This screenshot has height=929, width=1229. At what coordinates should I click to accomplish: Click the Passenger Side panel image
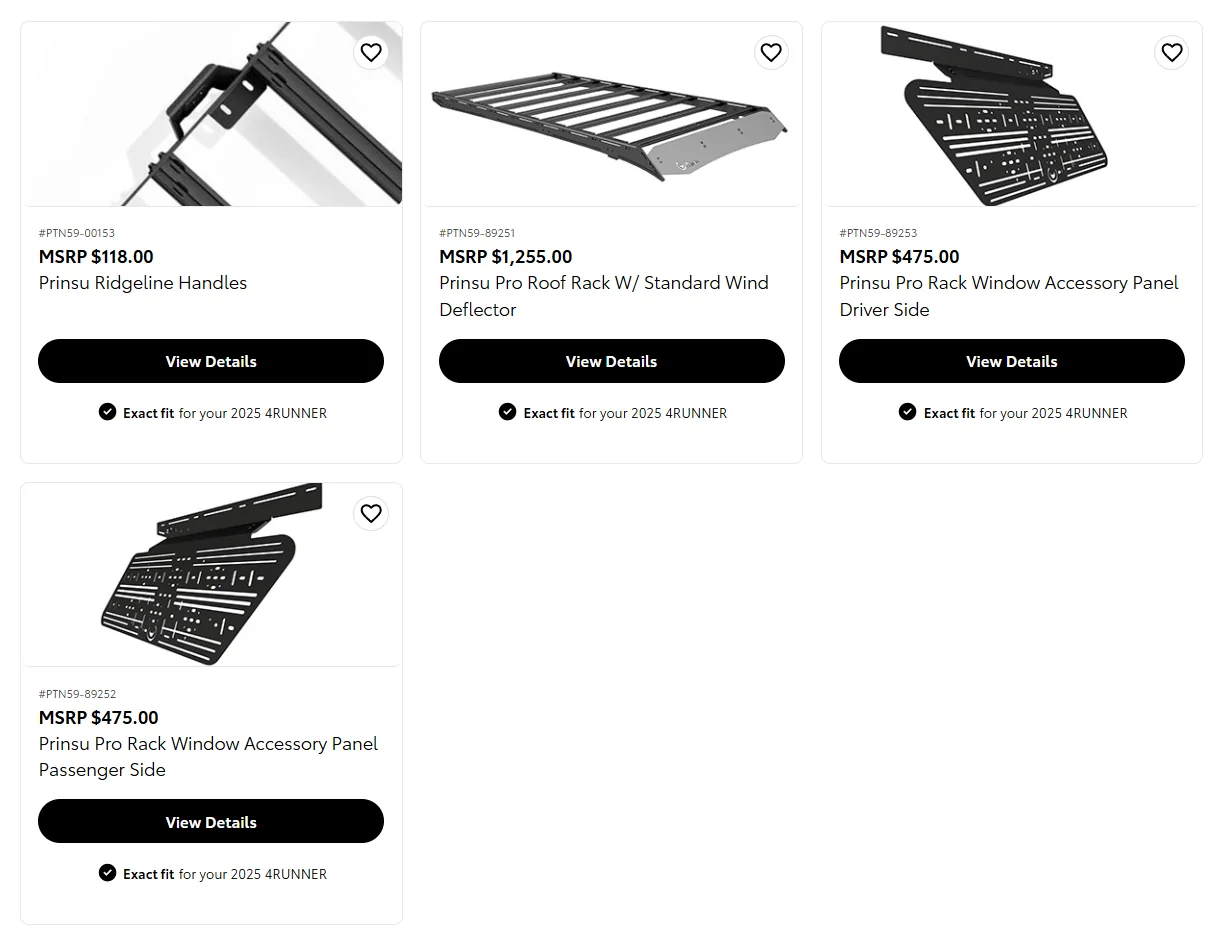pyautogui.click(x=211, y=574)
